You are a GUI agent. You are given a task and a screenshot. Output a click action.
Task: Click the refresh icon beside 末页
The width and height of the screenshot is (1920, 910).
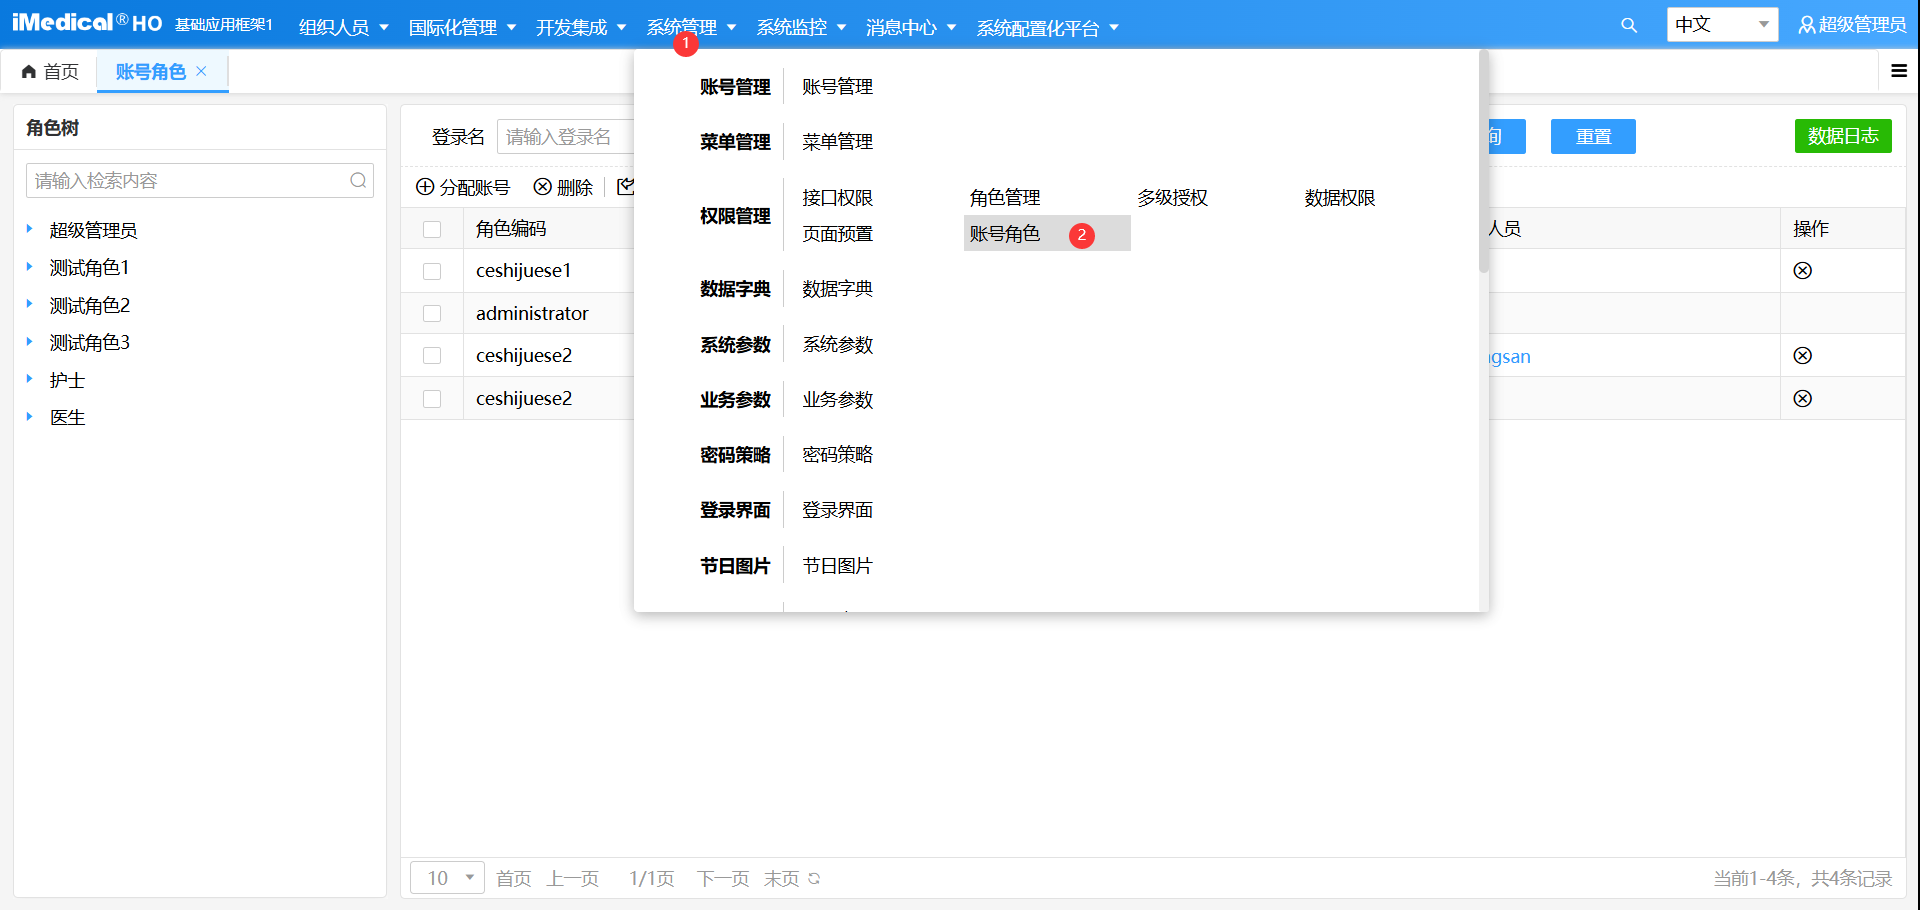coord(814,879)
